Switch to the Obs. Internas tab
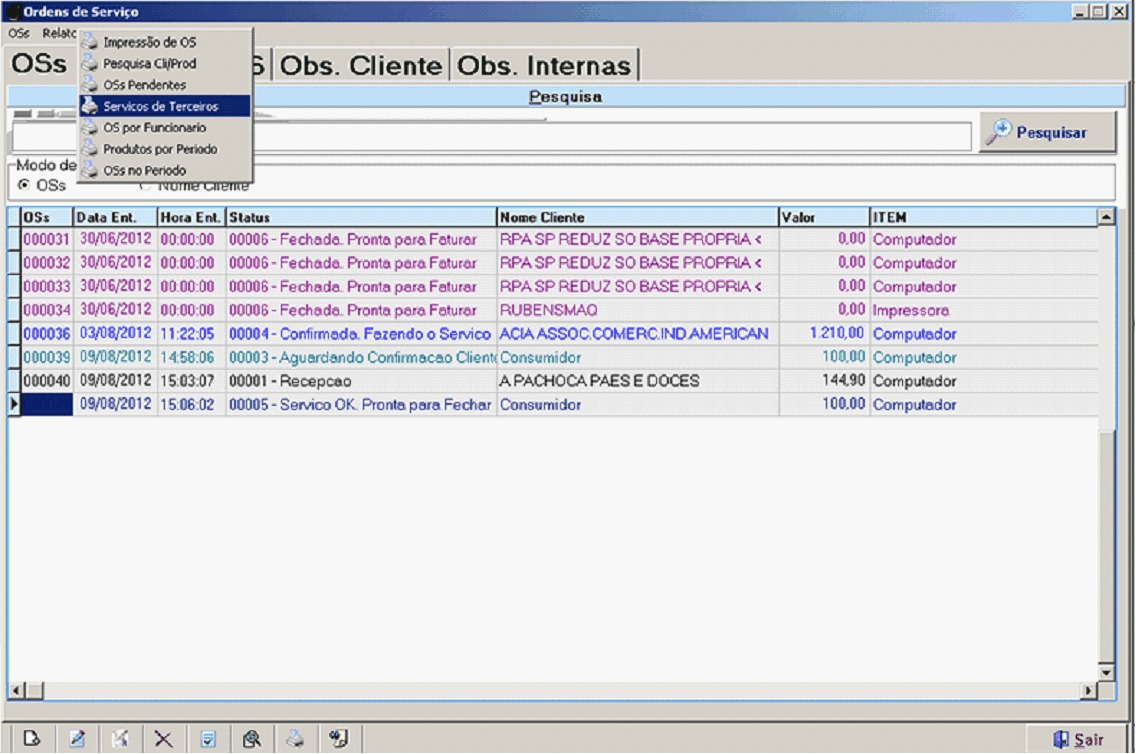1136x754 pixels. click(545, 66)
